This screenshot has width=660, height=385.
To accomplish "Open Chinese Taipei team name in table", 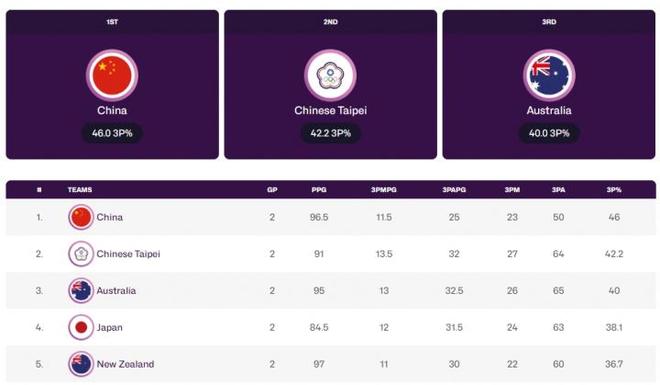I will pos(128,254).
